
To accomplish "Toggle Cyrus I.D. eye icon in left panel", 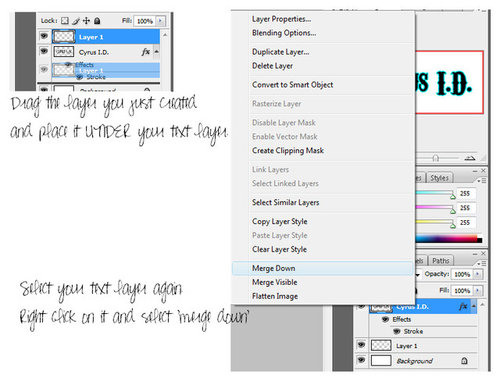I will click(x=44, y=51).
